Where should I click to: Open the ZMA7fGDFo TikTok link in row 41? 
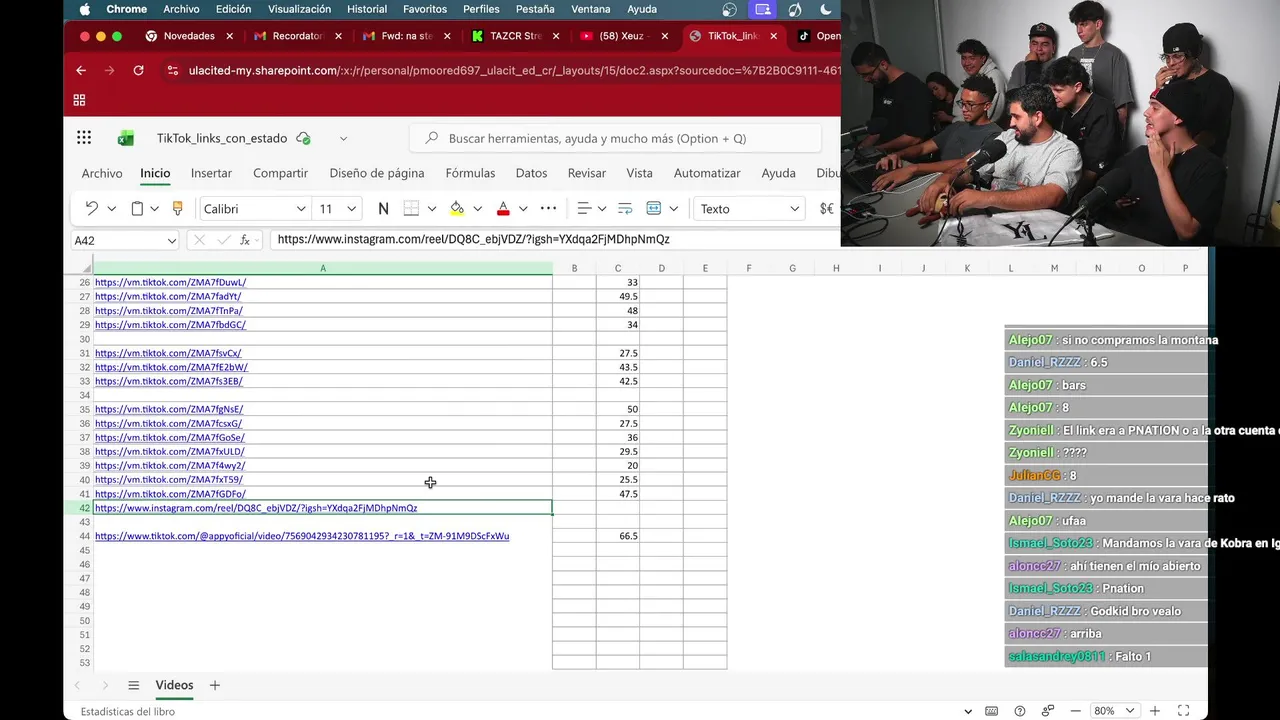tap(170, 494)
